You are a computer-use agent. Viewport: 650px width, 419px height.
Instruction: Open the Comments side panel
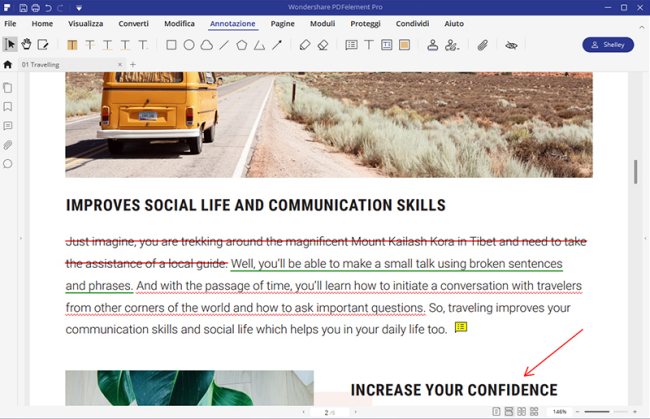(x=8, y=126)
